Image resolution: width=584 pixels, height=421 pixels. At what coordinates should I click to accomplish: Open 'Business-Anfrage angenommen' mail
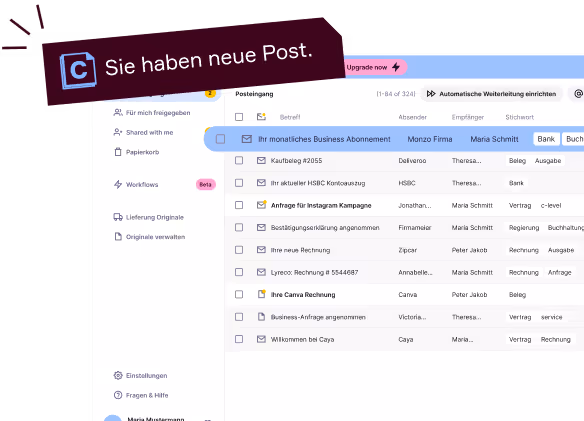point(318,317)
